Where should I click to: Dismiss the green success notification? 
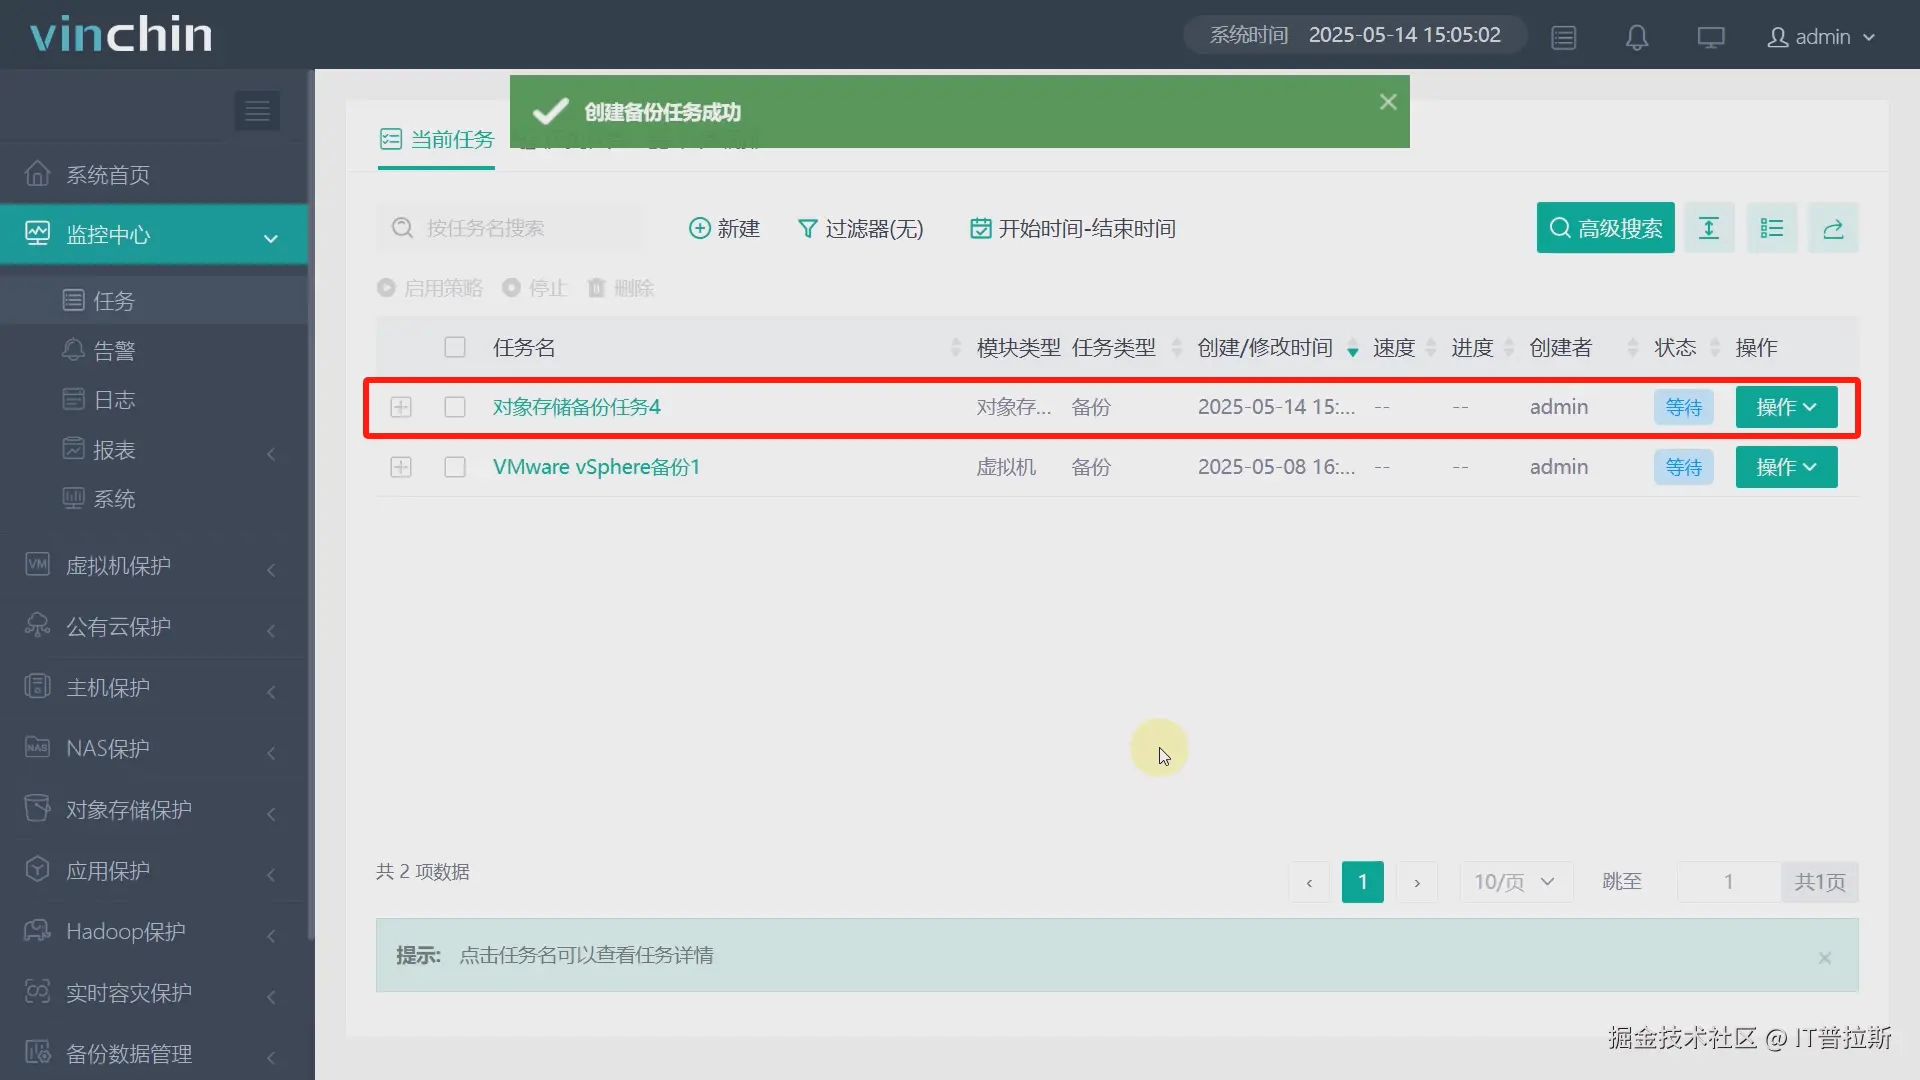pos(1388,102)
